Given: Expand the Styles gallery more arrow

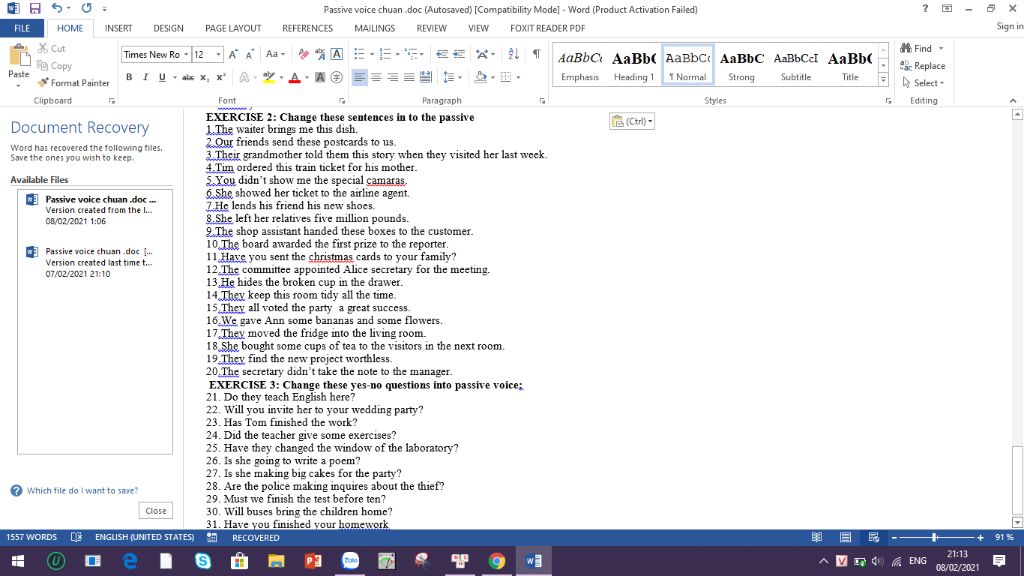Looking at the screenshot, I should pos(883,80).
